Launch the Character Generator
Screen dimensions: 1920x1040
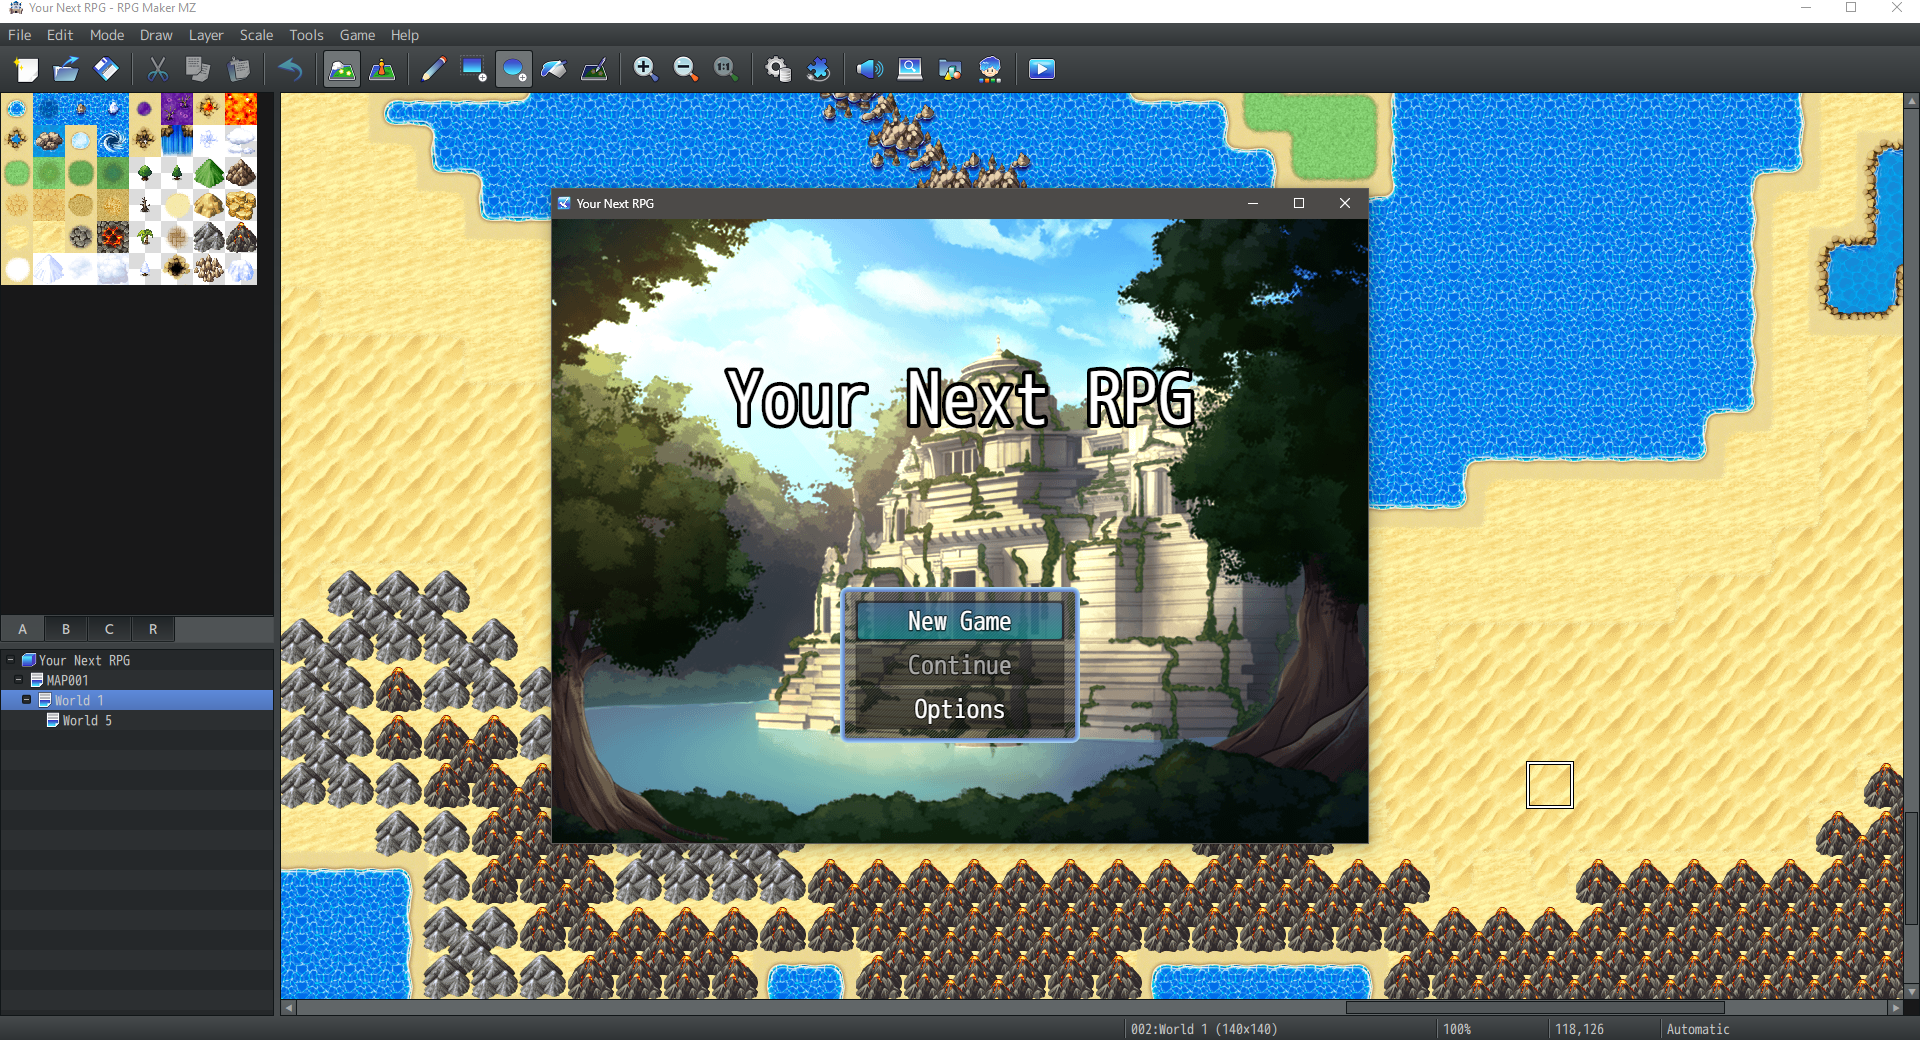[x=990, y=69]
